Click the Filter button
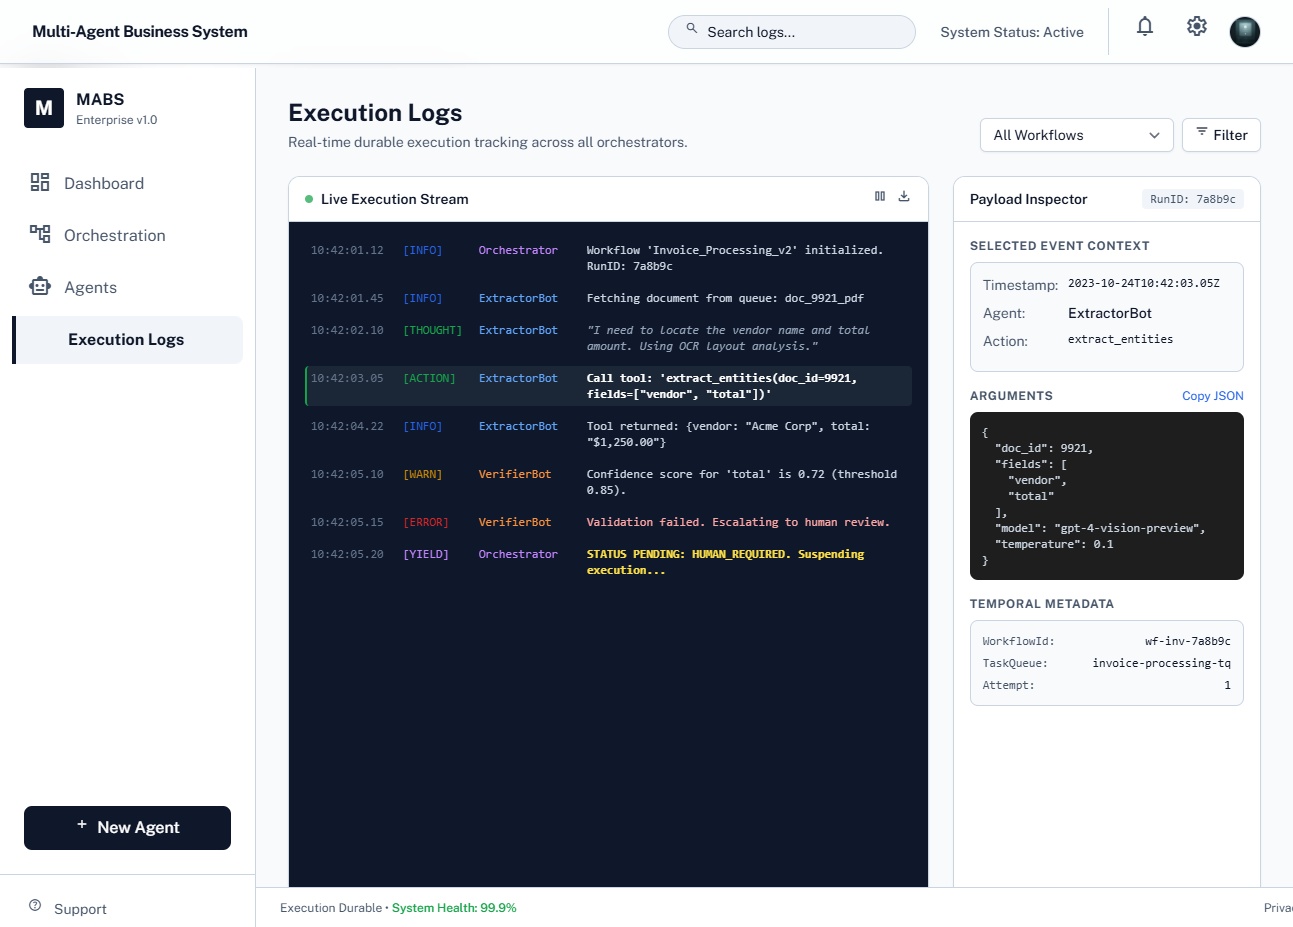 (1221, 135)
